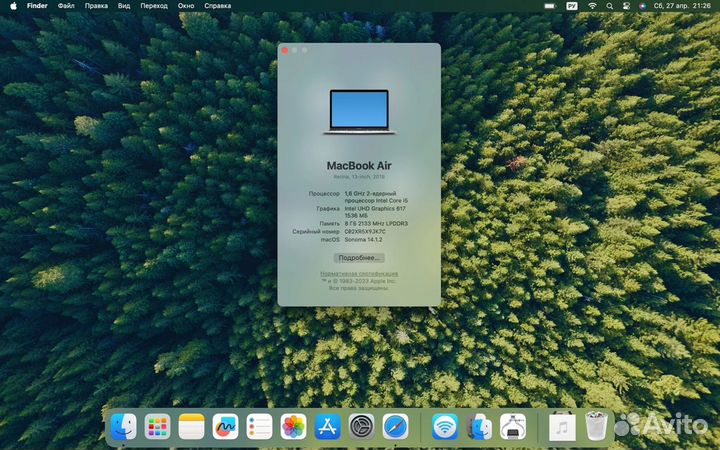The width and height of the screenshot is (720, 450).
Task: Open Launchpad in the Dock
Action: pyautogui.click(x=158, y=427)
